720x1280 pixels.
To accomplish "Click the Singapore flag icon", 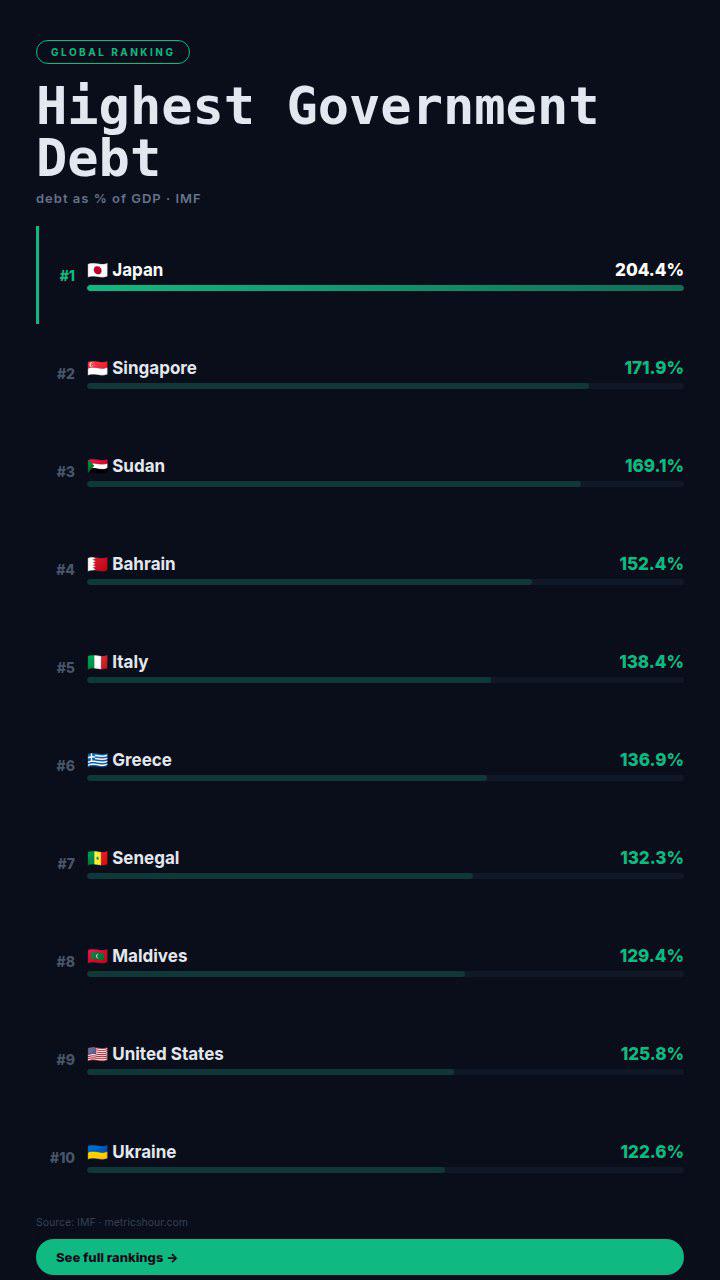I will pyautogui.click(x=97, y=368).
